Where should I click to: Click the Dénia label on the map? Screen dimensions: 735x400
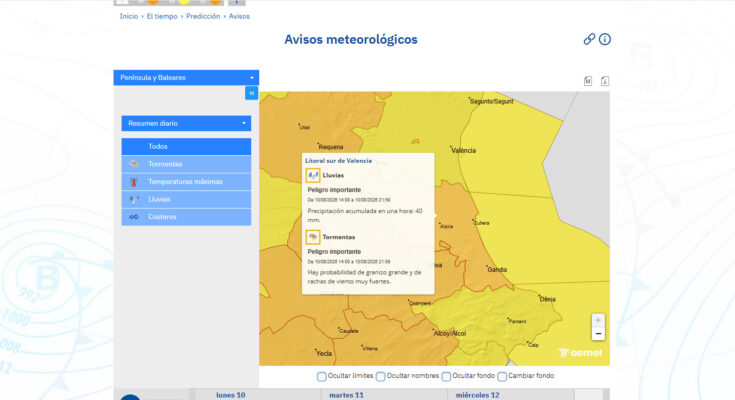pyautogui.click(x=548, y=299)
